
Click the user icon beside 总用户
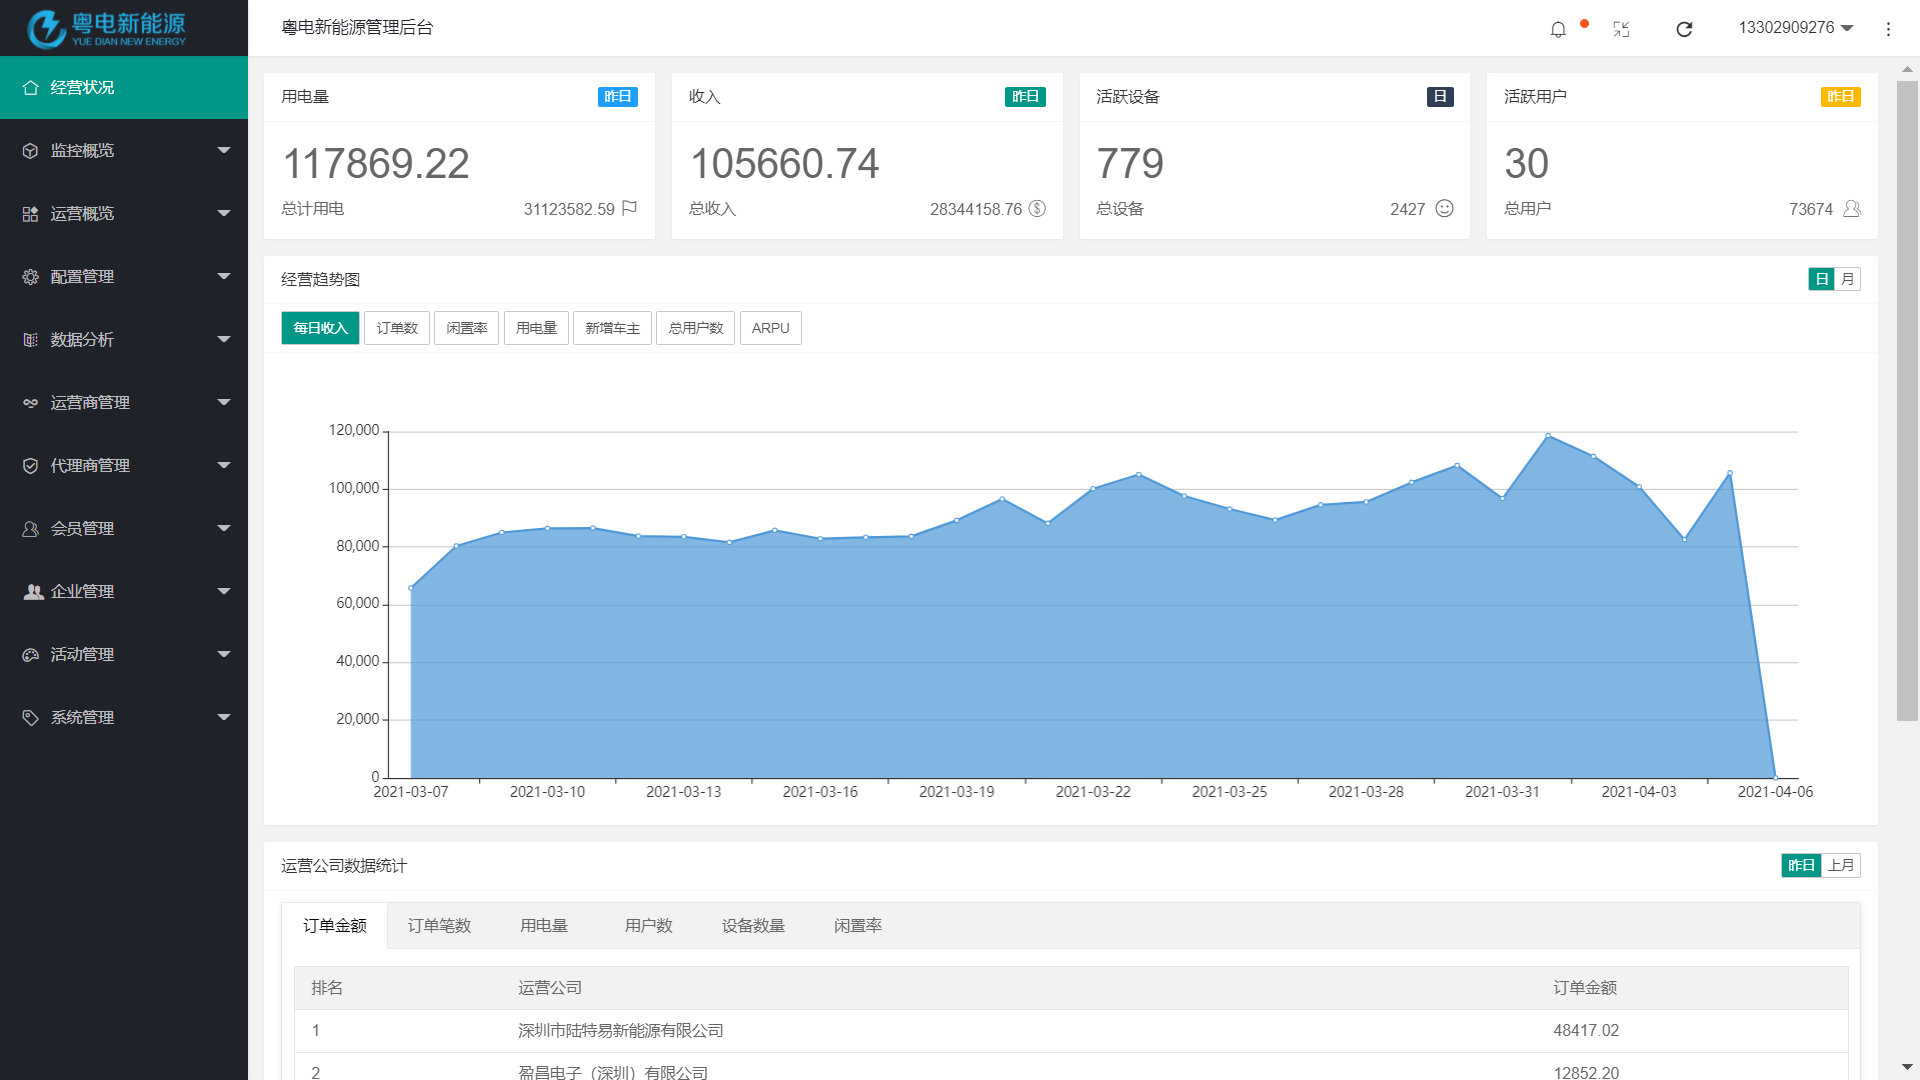[1851, 208]
